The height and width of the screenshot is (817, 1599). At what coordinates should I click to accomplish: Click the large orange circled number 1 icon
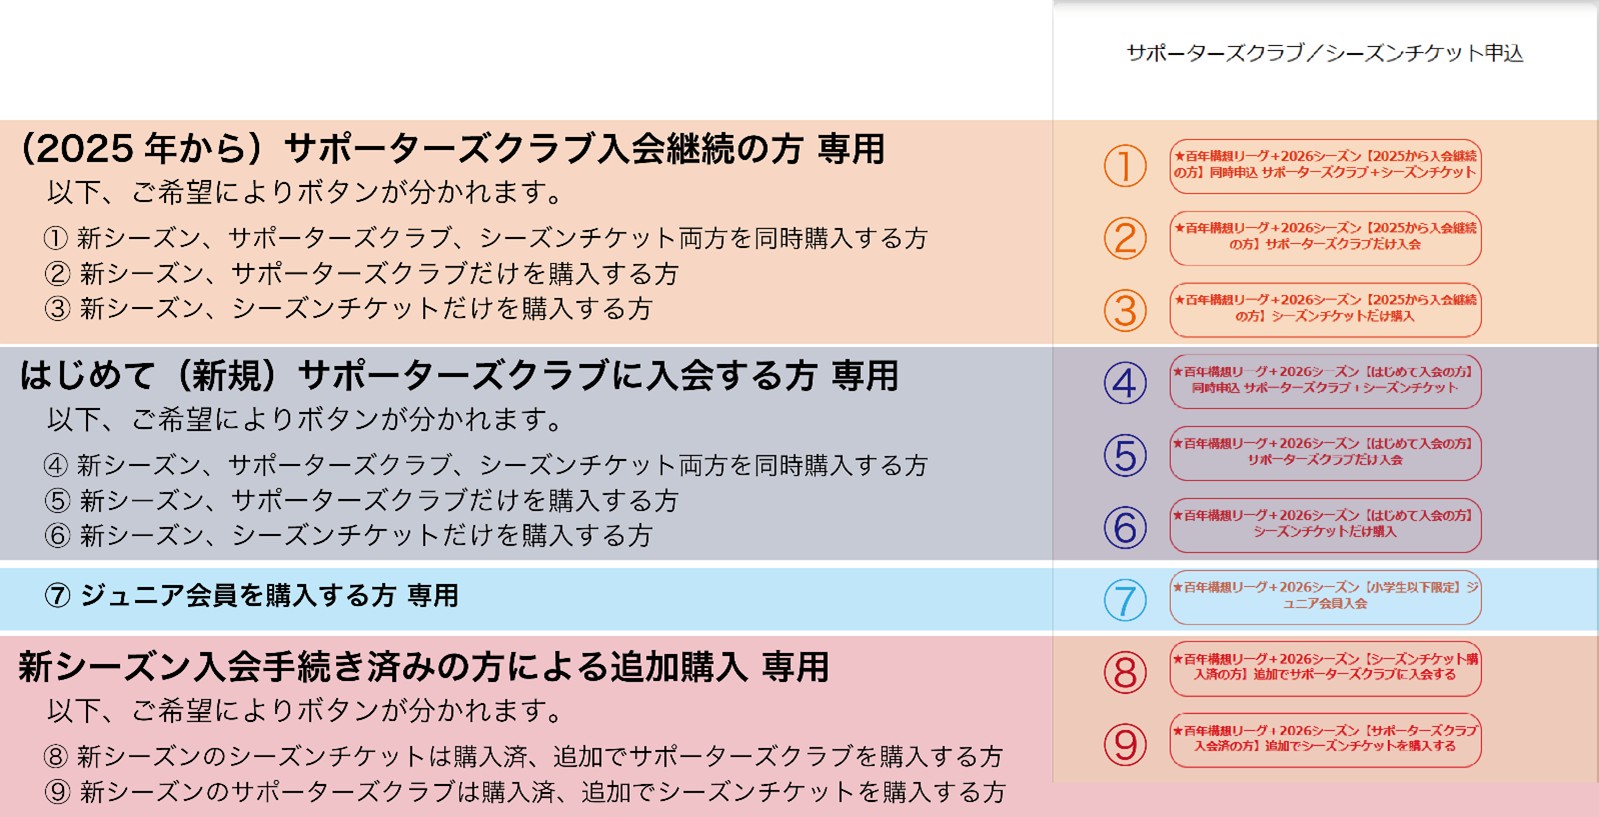pyautogui.click(x=1125, y=166)
